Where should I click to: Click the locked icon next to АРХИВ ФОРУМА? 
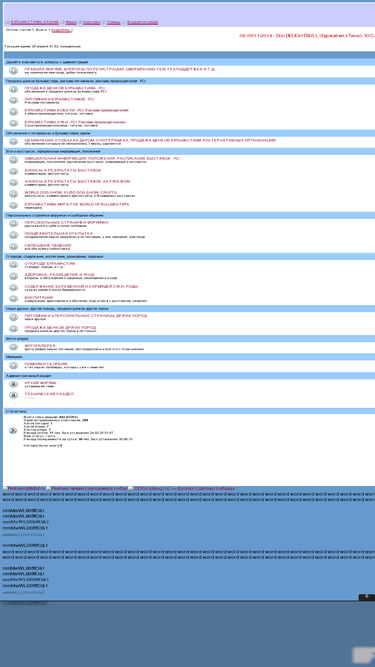[x=14, y=384]
